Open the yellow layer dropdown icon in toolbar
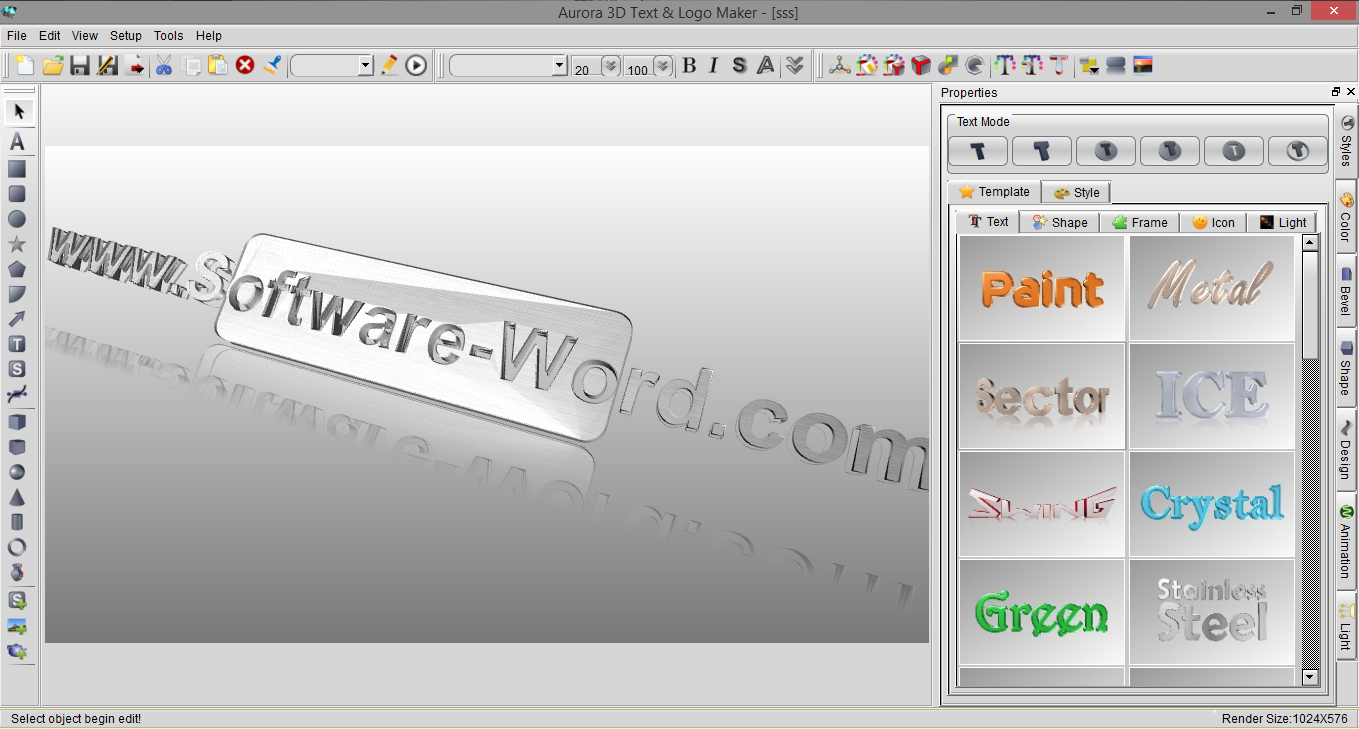1359x729 pixels. coord(1089,66)
